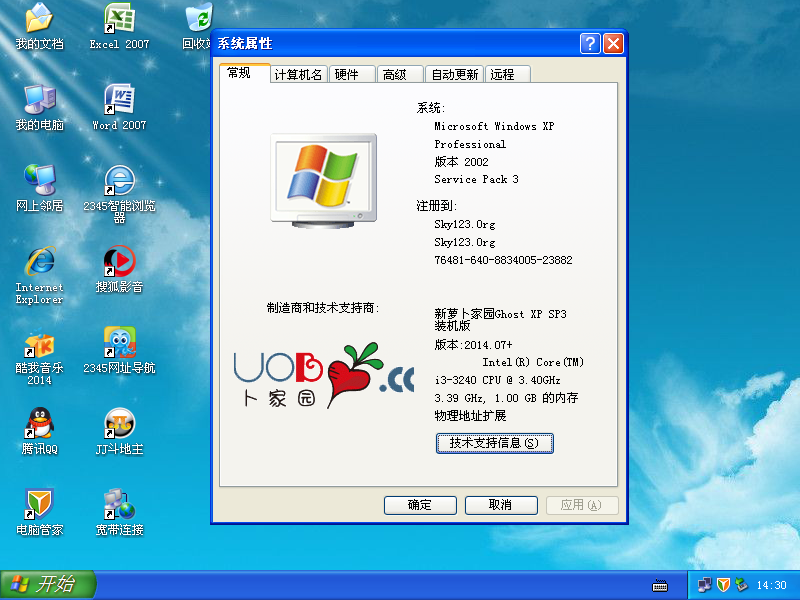Click the 应用(A) button

[x=582, y=505]
